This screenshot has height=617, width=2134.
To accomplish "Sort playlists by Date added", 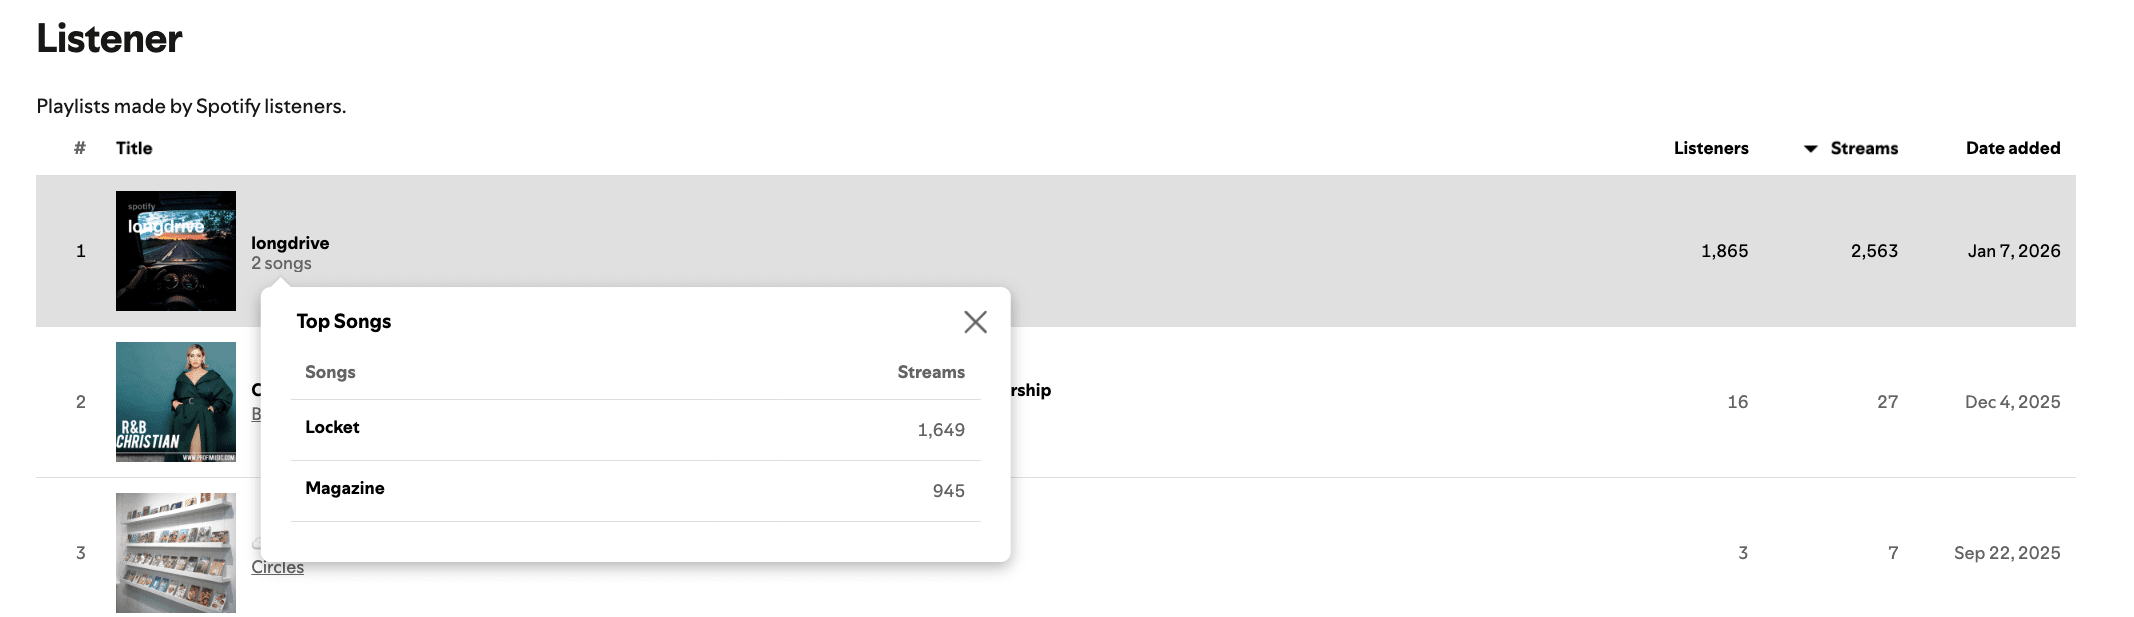I will (x=2012, y=148).
